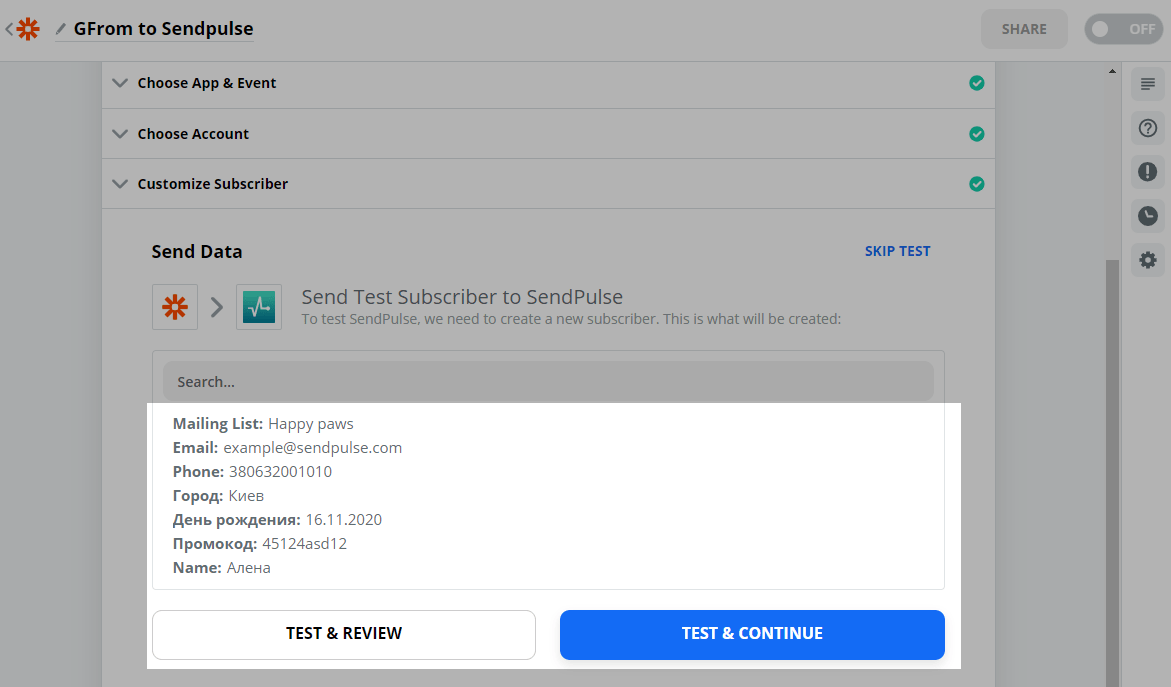Click the TEST & CONTINUE button
The width and height of the screenshot is (1171, 687).
pos(752,634)
